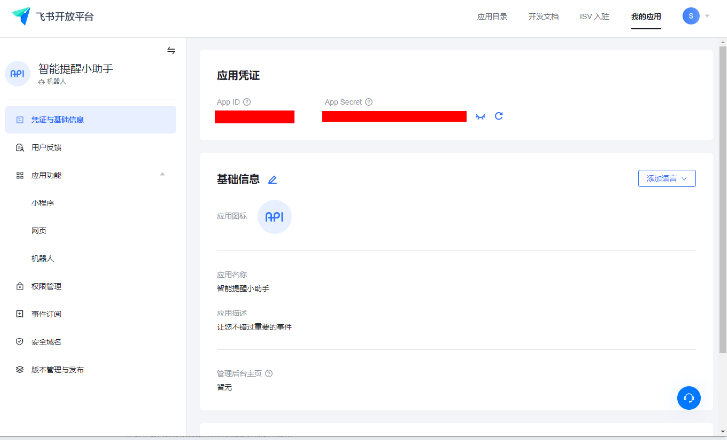Refresh the App Secret with the reload icon
The image size is (727, 440).
click(499, 116)
